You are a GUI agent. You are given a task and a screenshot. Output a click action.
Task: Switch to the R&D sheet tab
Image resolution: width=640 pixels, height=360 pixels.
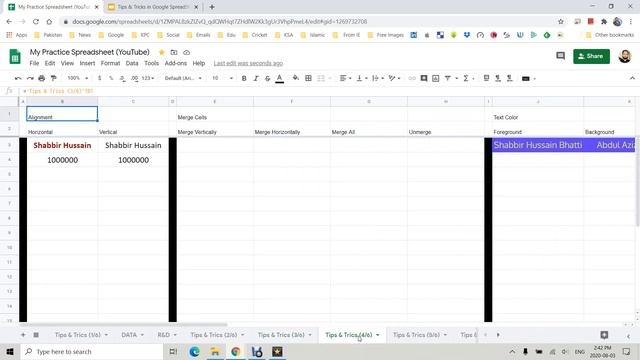click(163, 335)
